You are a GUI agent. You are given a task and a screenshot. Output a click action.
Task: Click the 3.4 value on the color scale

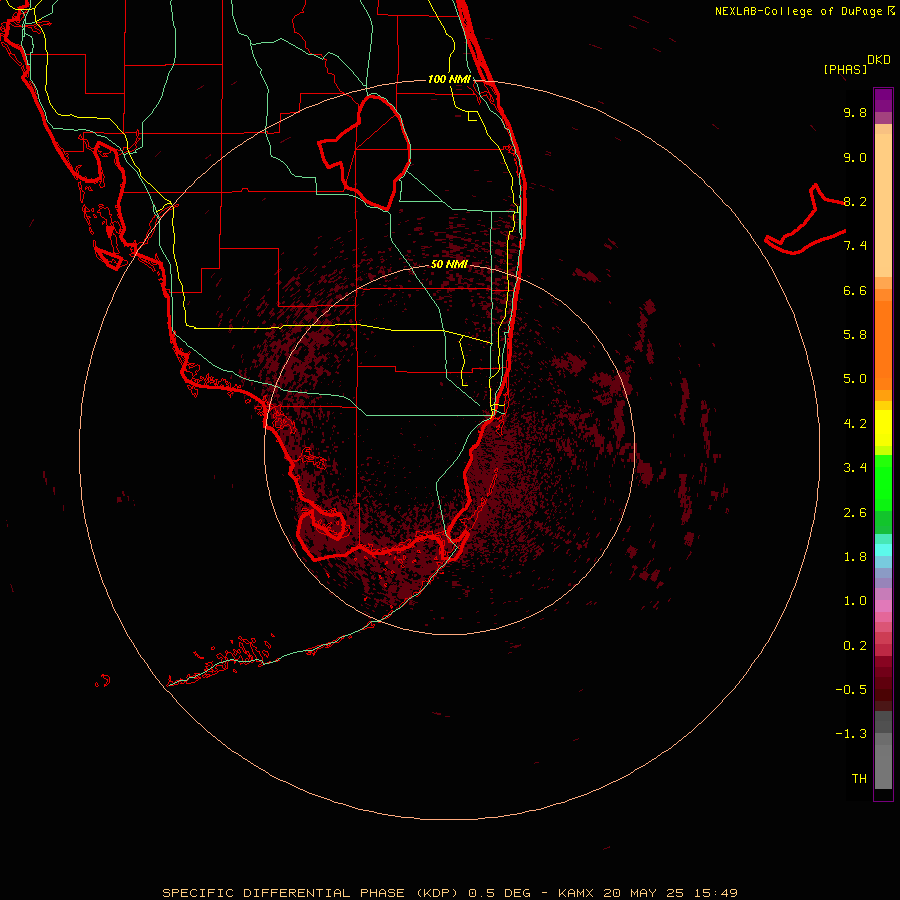855,468
